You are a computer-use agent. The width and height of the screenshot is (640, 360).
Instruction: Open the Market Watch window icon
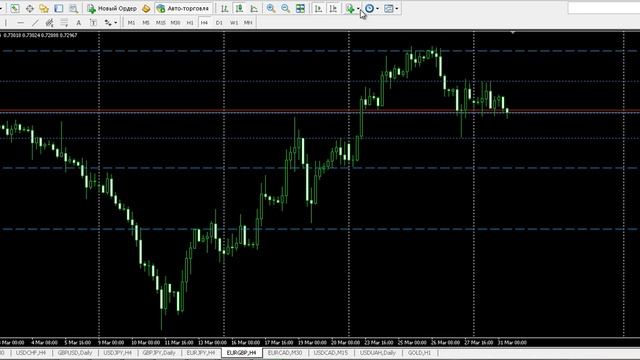point(15,8)
